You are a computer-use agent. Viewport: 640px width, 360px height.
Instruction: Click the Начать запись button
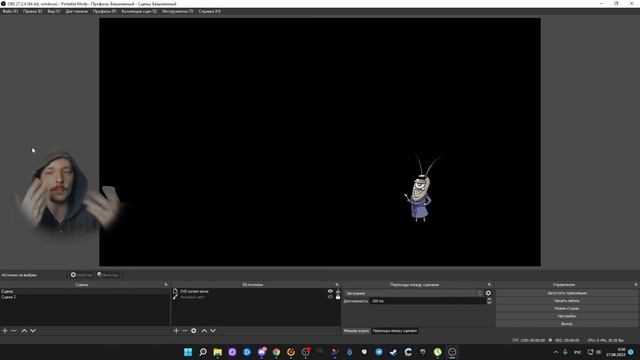[567, 301]
